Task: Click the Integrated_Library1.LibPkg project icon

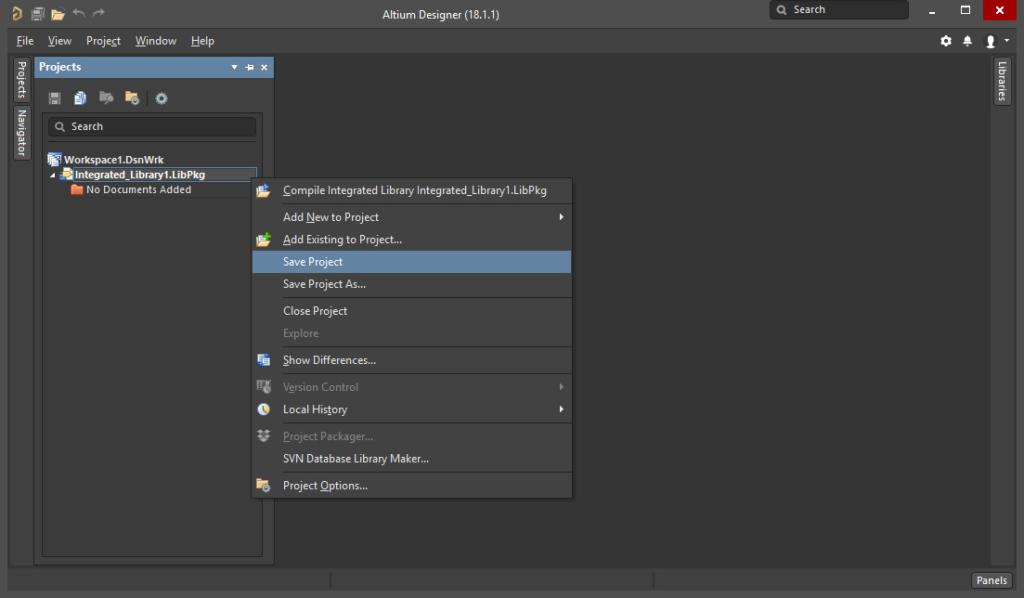Action: [67, 175]
